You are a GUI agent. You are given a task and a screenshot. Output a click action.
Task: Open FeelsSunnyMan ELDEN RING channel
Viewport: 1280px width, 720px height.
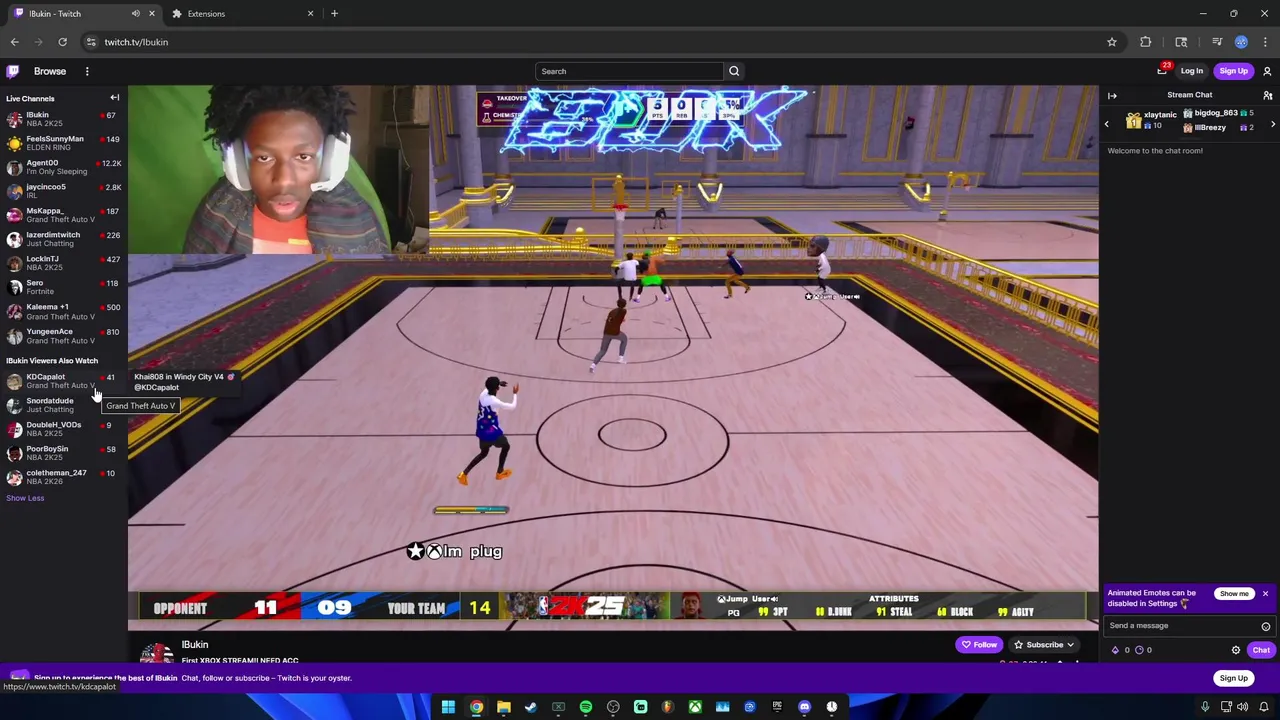[x=63, y=143]
